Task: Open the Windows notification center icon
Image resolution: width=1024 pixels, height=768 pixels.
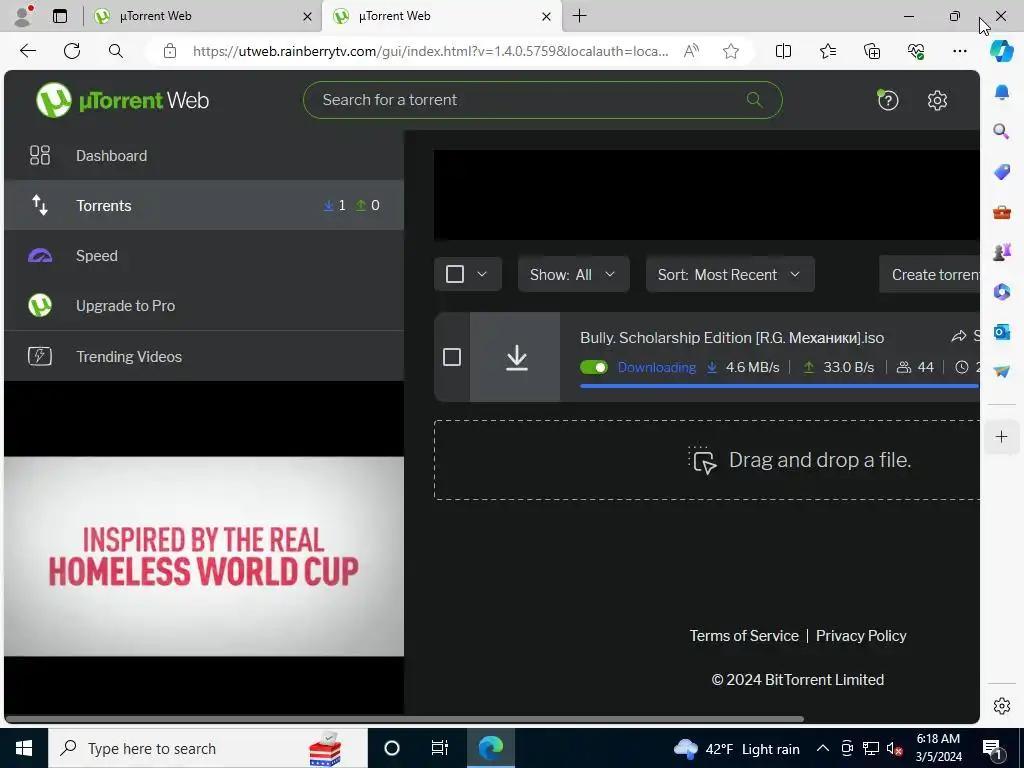Action: tap(993, 749)
